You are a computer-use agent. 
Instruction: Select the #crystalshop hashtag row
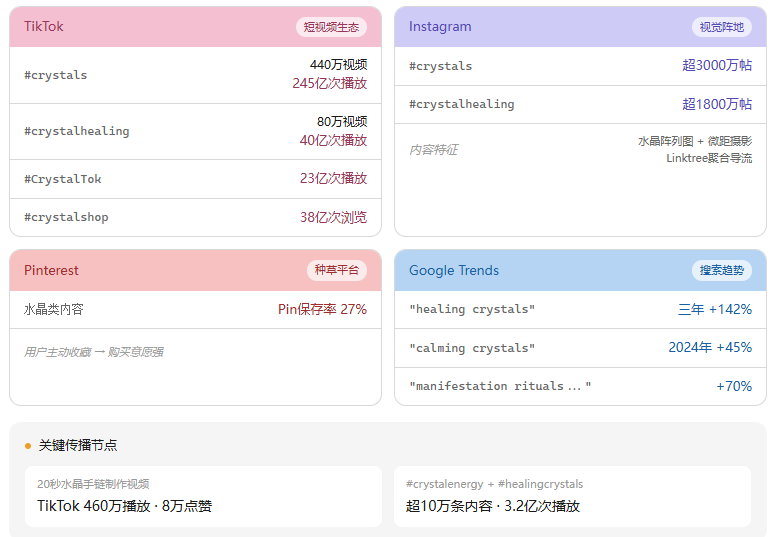(195, 217)
